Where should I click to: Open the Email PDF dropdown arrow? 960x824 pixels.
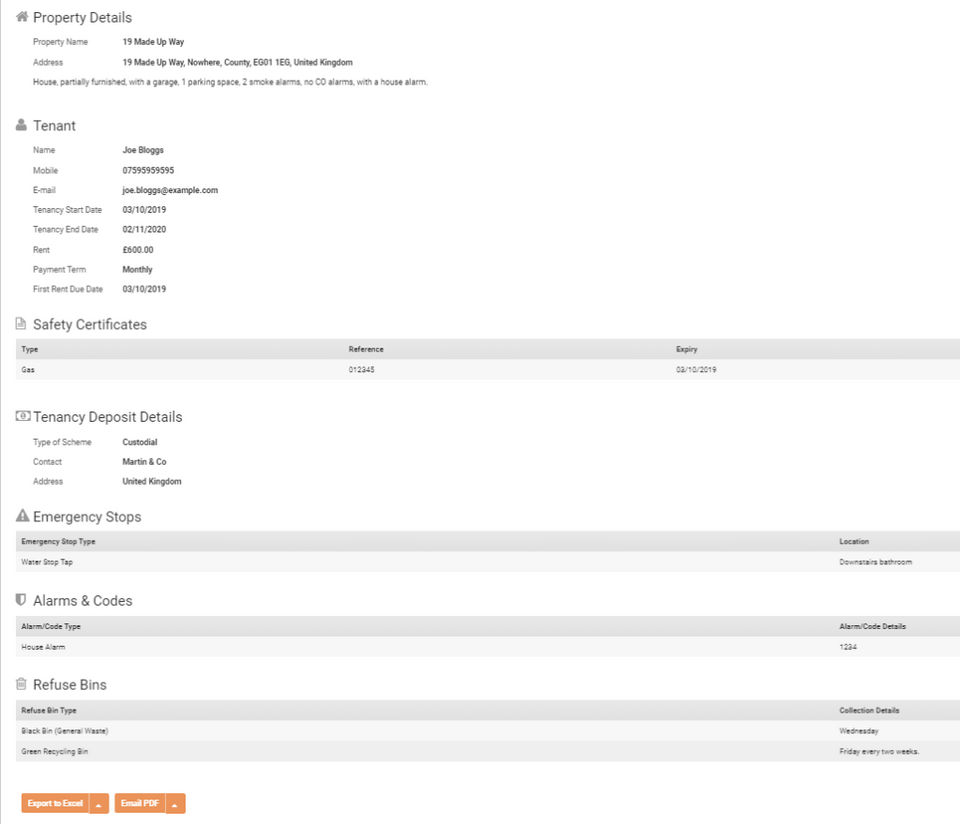[x=175, y=804]
